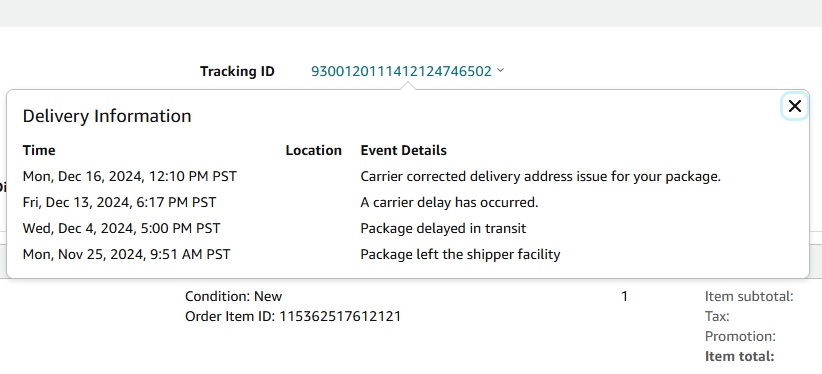822x374 pixels.
Task: Collapse the chevron beside the tracking number
Action: (x=500, y=70)
